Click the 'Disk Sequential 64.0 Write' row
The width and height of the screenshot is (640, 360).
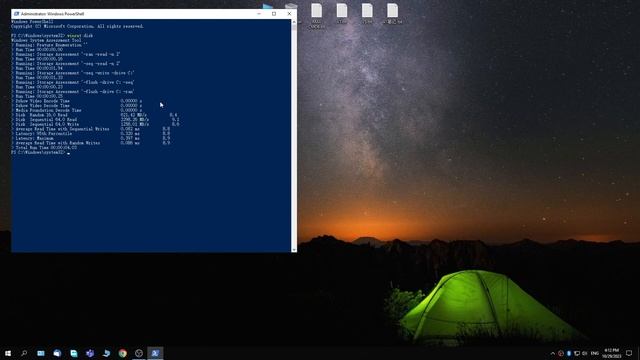tap(95, 124)
